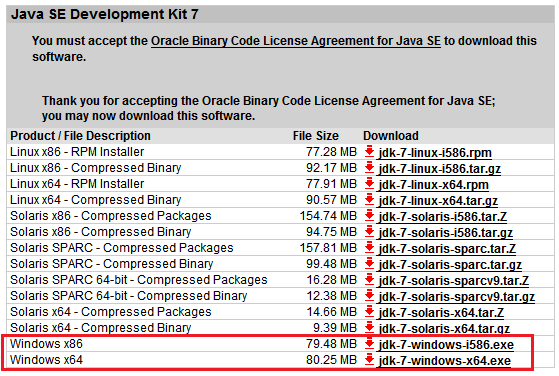Click download arrow icon for jdk-7-solaris-x64.tar.Z

click(x=369, y=312)
